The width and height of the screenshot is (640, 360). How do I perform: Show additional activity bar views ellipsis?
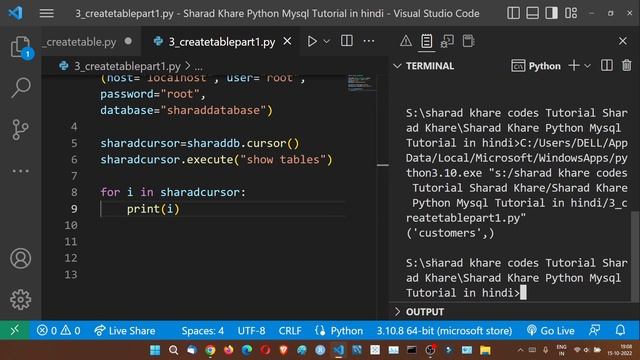[20, 171]
